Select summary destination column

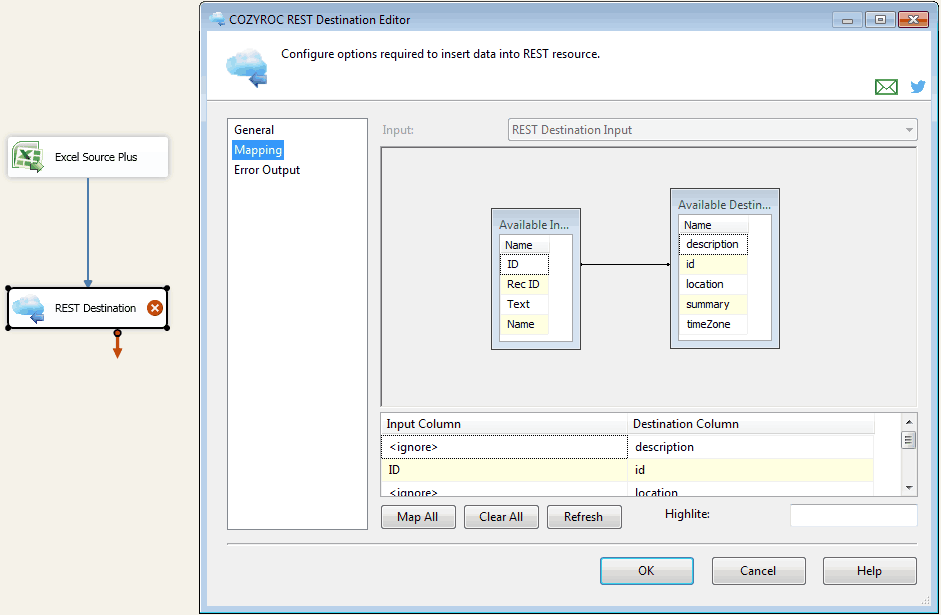point(713,304)
